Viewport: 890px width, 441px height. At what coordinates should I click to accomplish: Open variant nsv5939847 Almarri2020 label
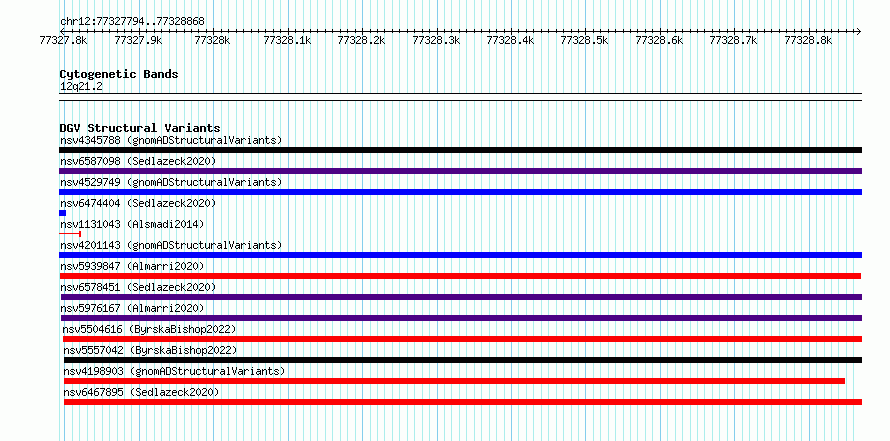click(132, 266)
